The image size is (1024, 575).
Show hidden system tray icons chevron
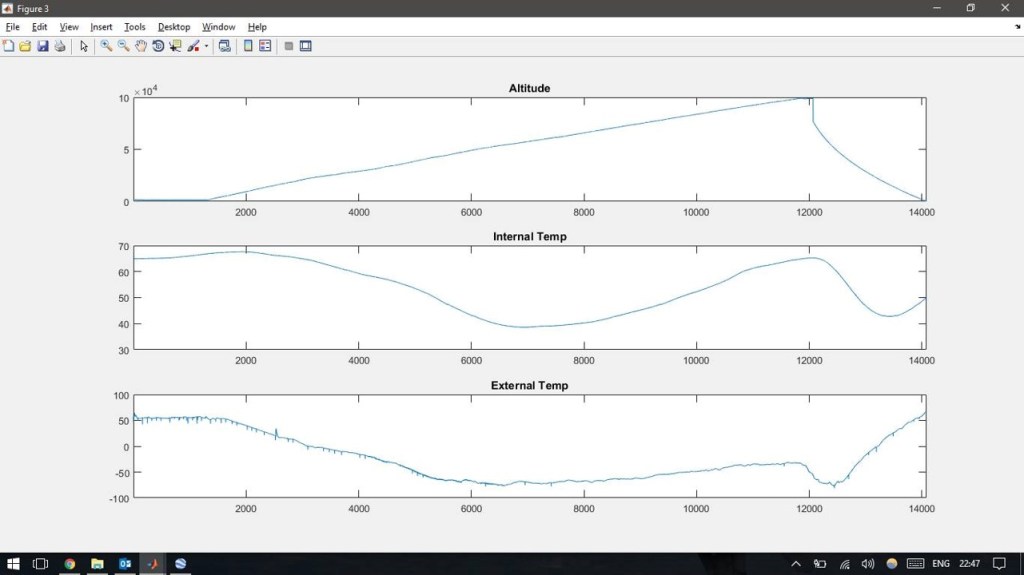[x=796, y=564]
